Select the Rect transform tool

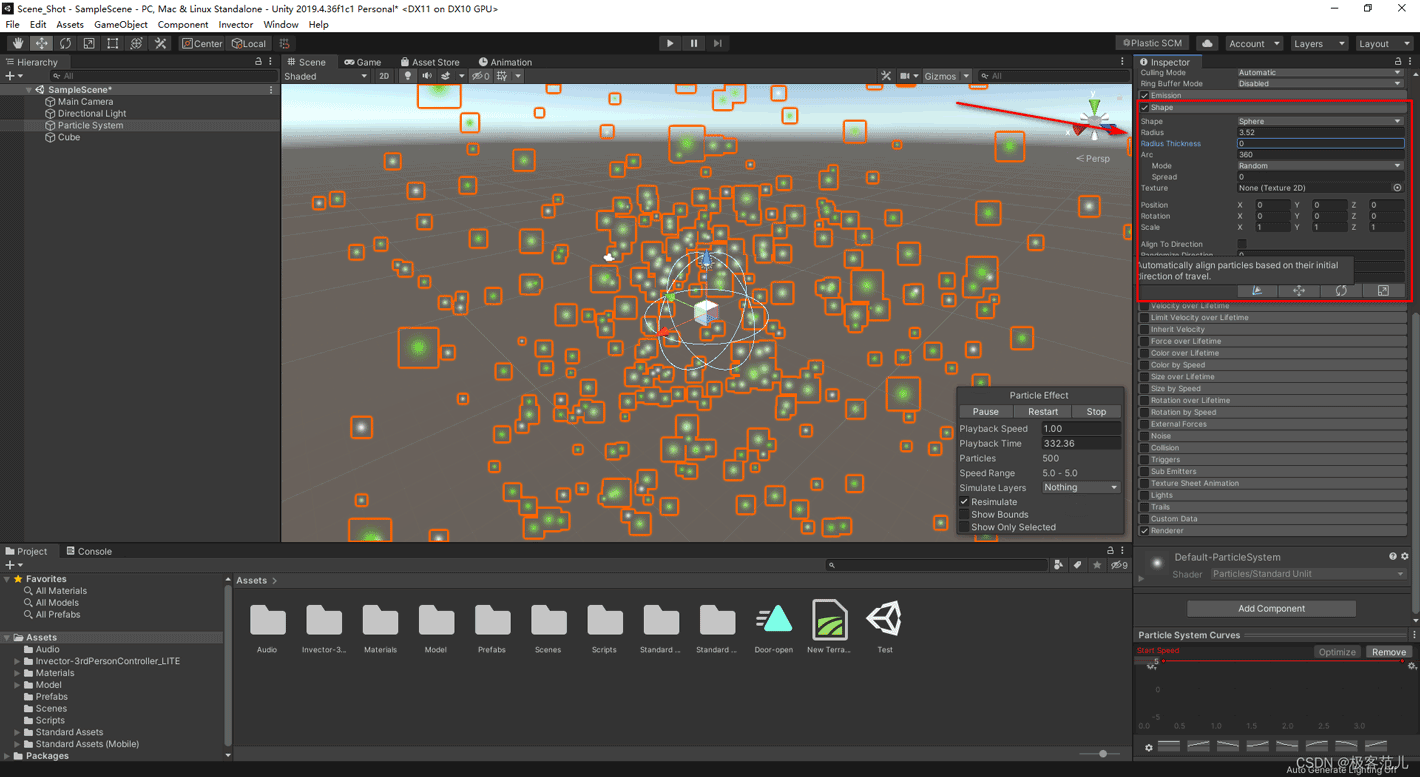click(x=113, y=44)
